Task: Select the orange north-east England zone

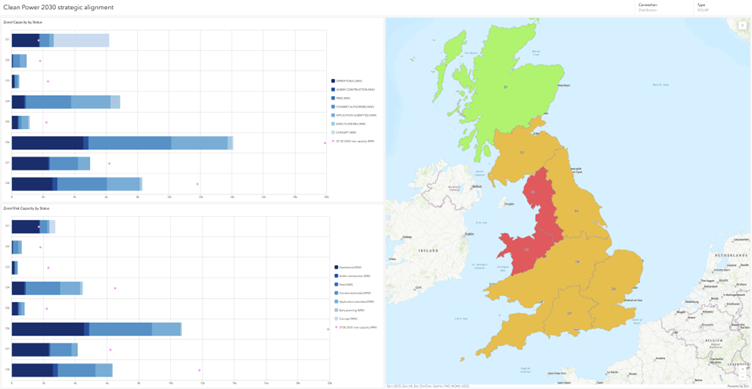Action: pos(578,211)
